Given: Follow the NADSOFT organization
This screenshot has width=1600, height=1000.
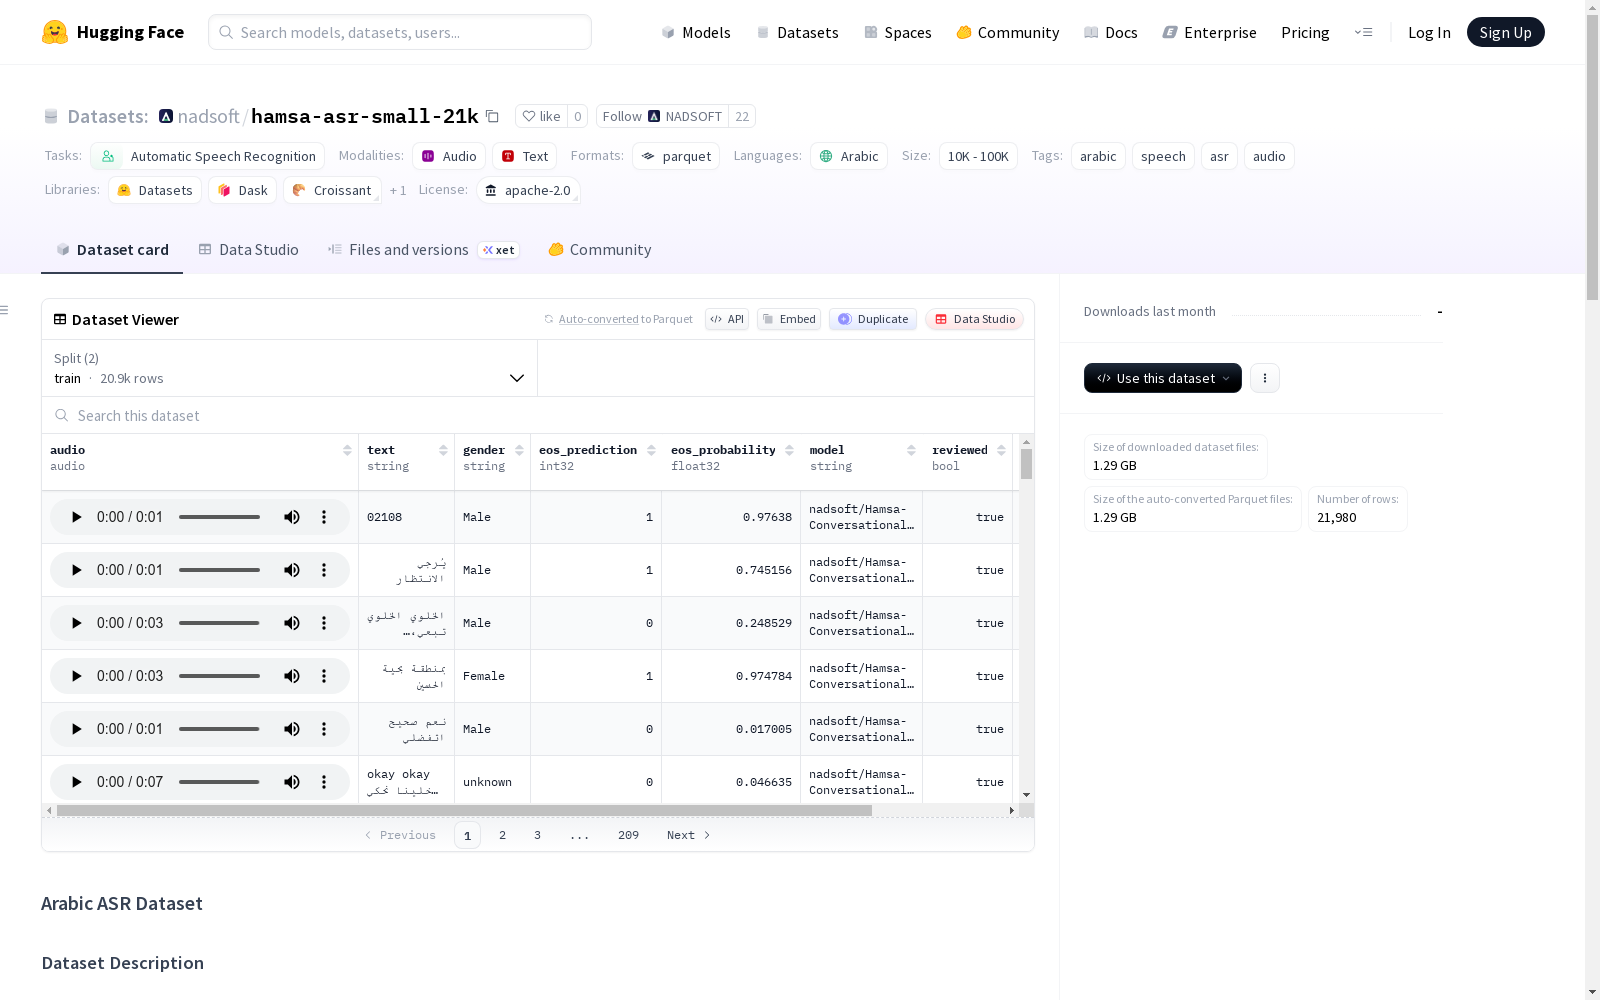Looking at the screenshot, I should point(662,116).
